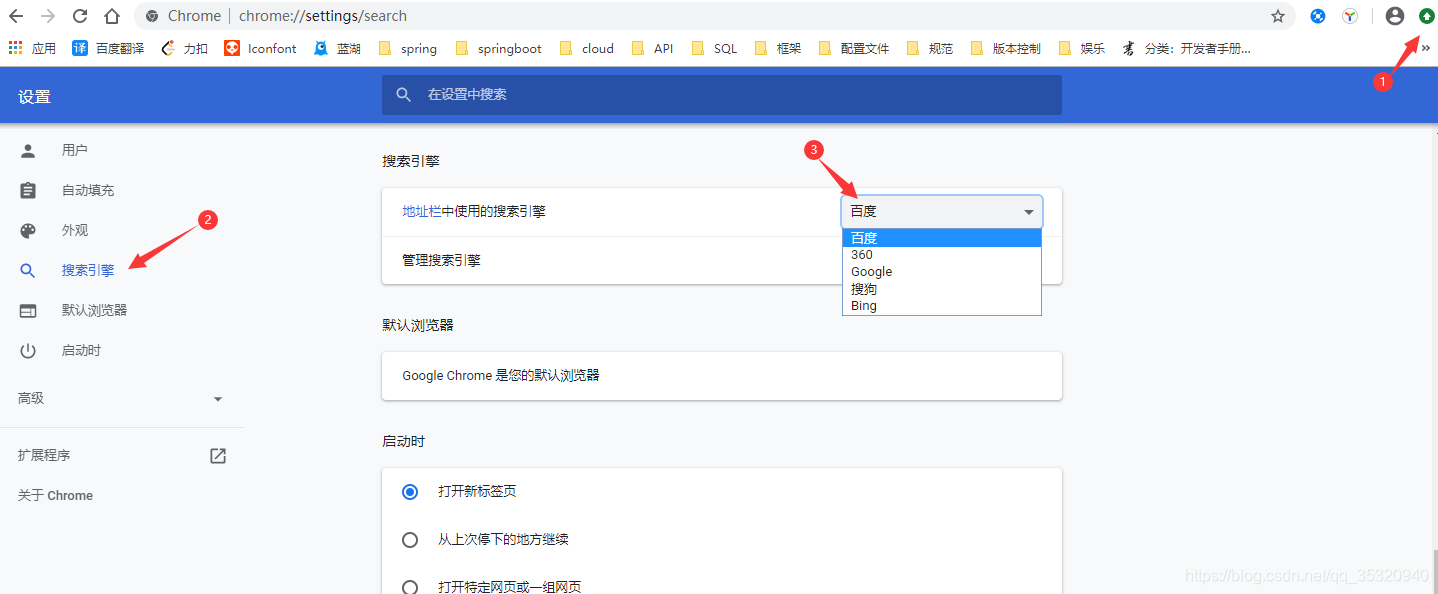
Task: Bookmark this page with the star icon
Action: [x=1277, y=16]
